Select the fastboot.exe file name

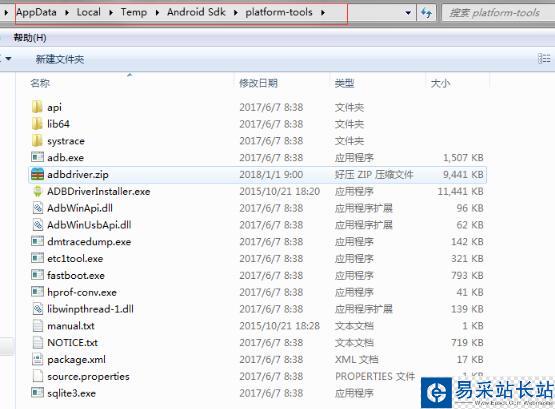coord(76,275)
